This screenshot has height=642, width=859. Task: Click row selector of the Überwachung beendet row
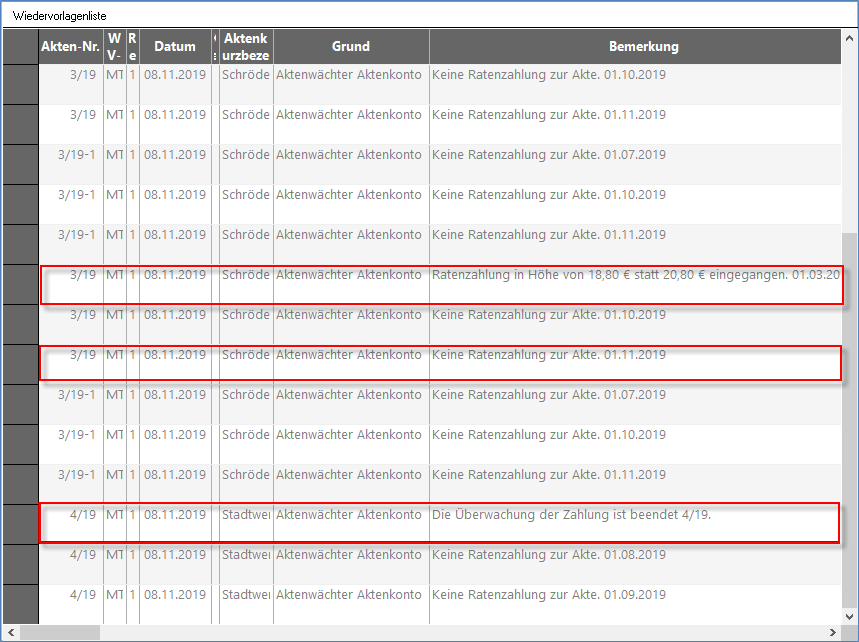coord(20,524)
